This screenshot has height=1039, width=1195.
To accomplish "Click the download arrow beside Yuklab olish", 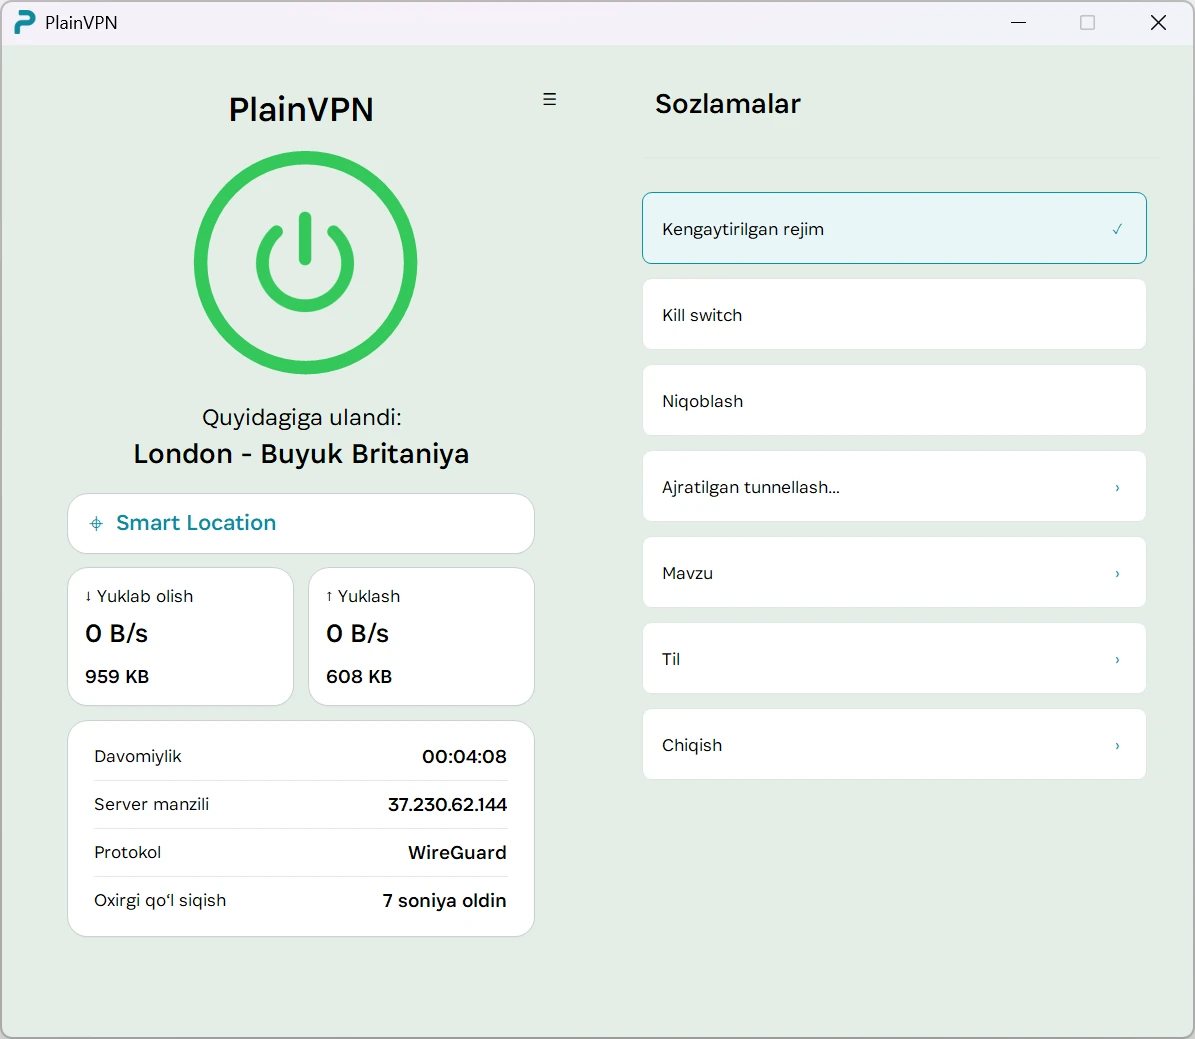I will pyautogui.click(x=88, y=596).
